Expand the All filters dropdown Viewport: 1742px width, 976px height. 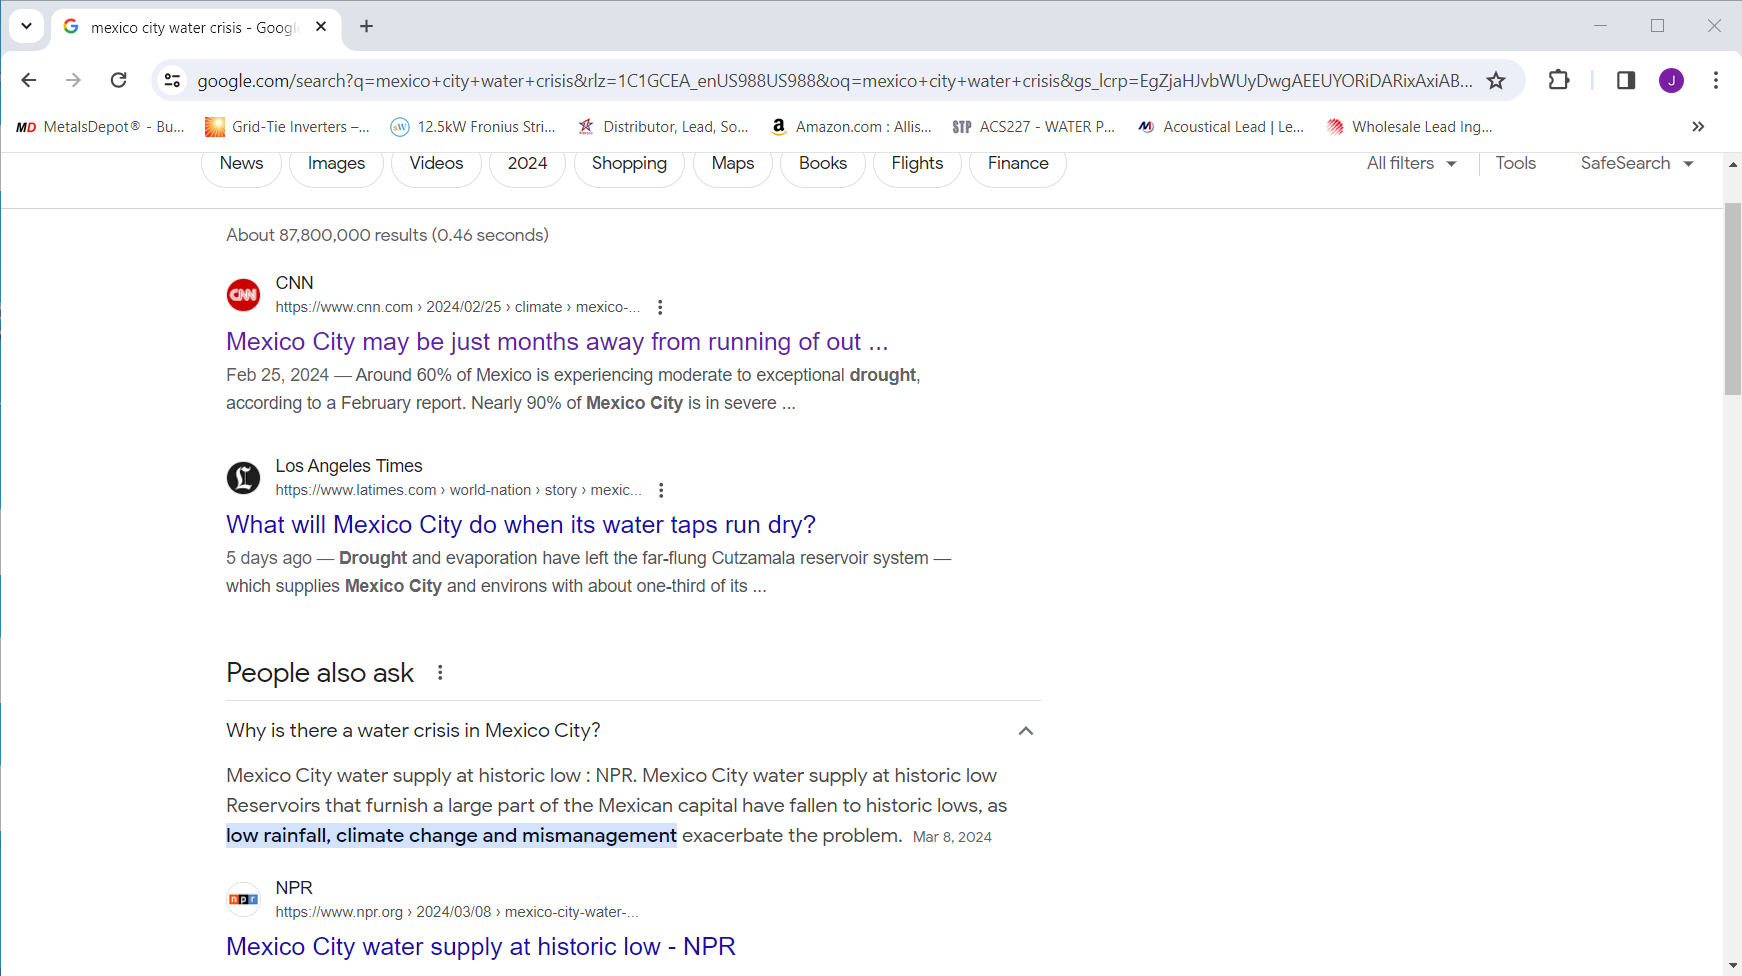tap(1411, 163)
